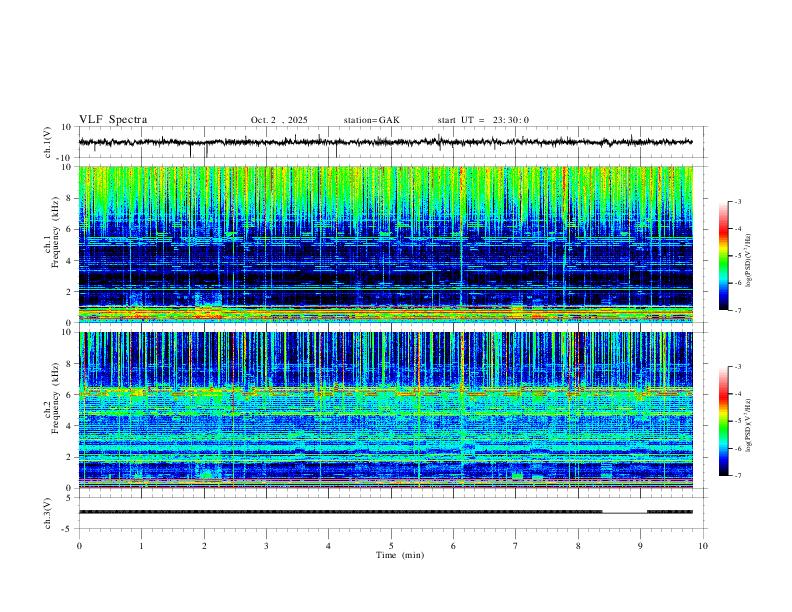
Task: Click the 'ch.3(V)' axis label
Action: [49, 513]
